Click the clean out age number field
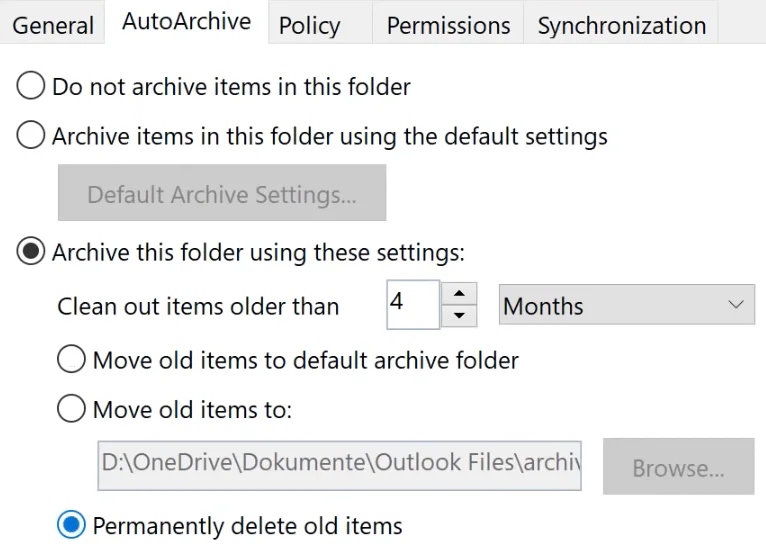This screenshot has height=552, width=766. [x=413, y=305]
